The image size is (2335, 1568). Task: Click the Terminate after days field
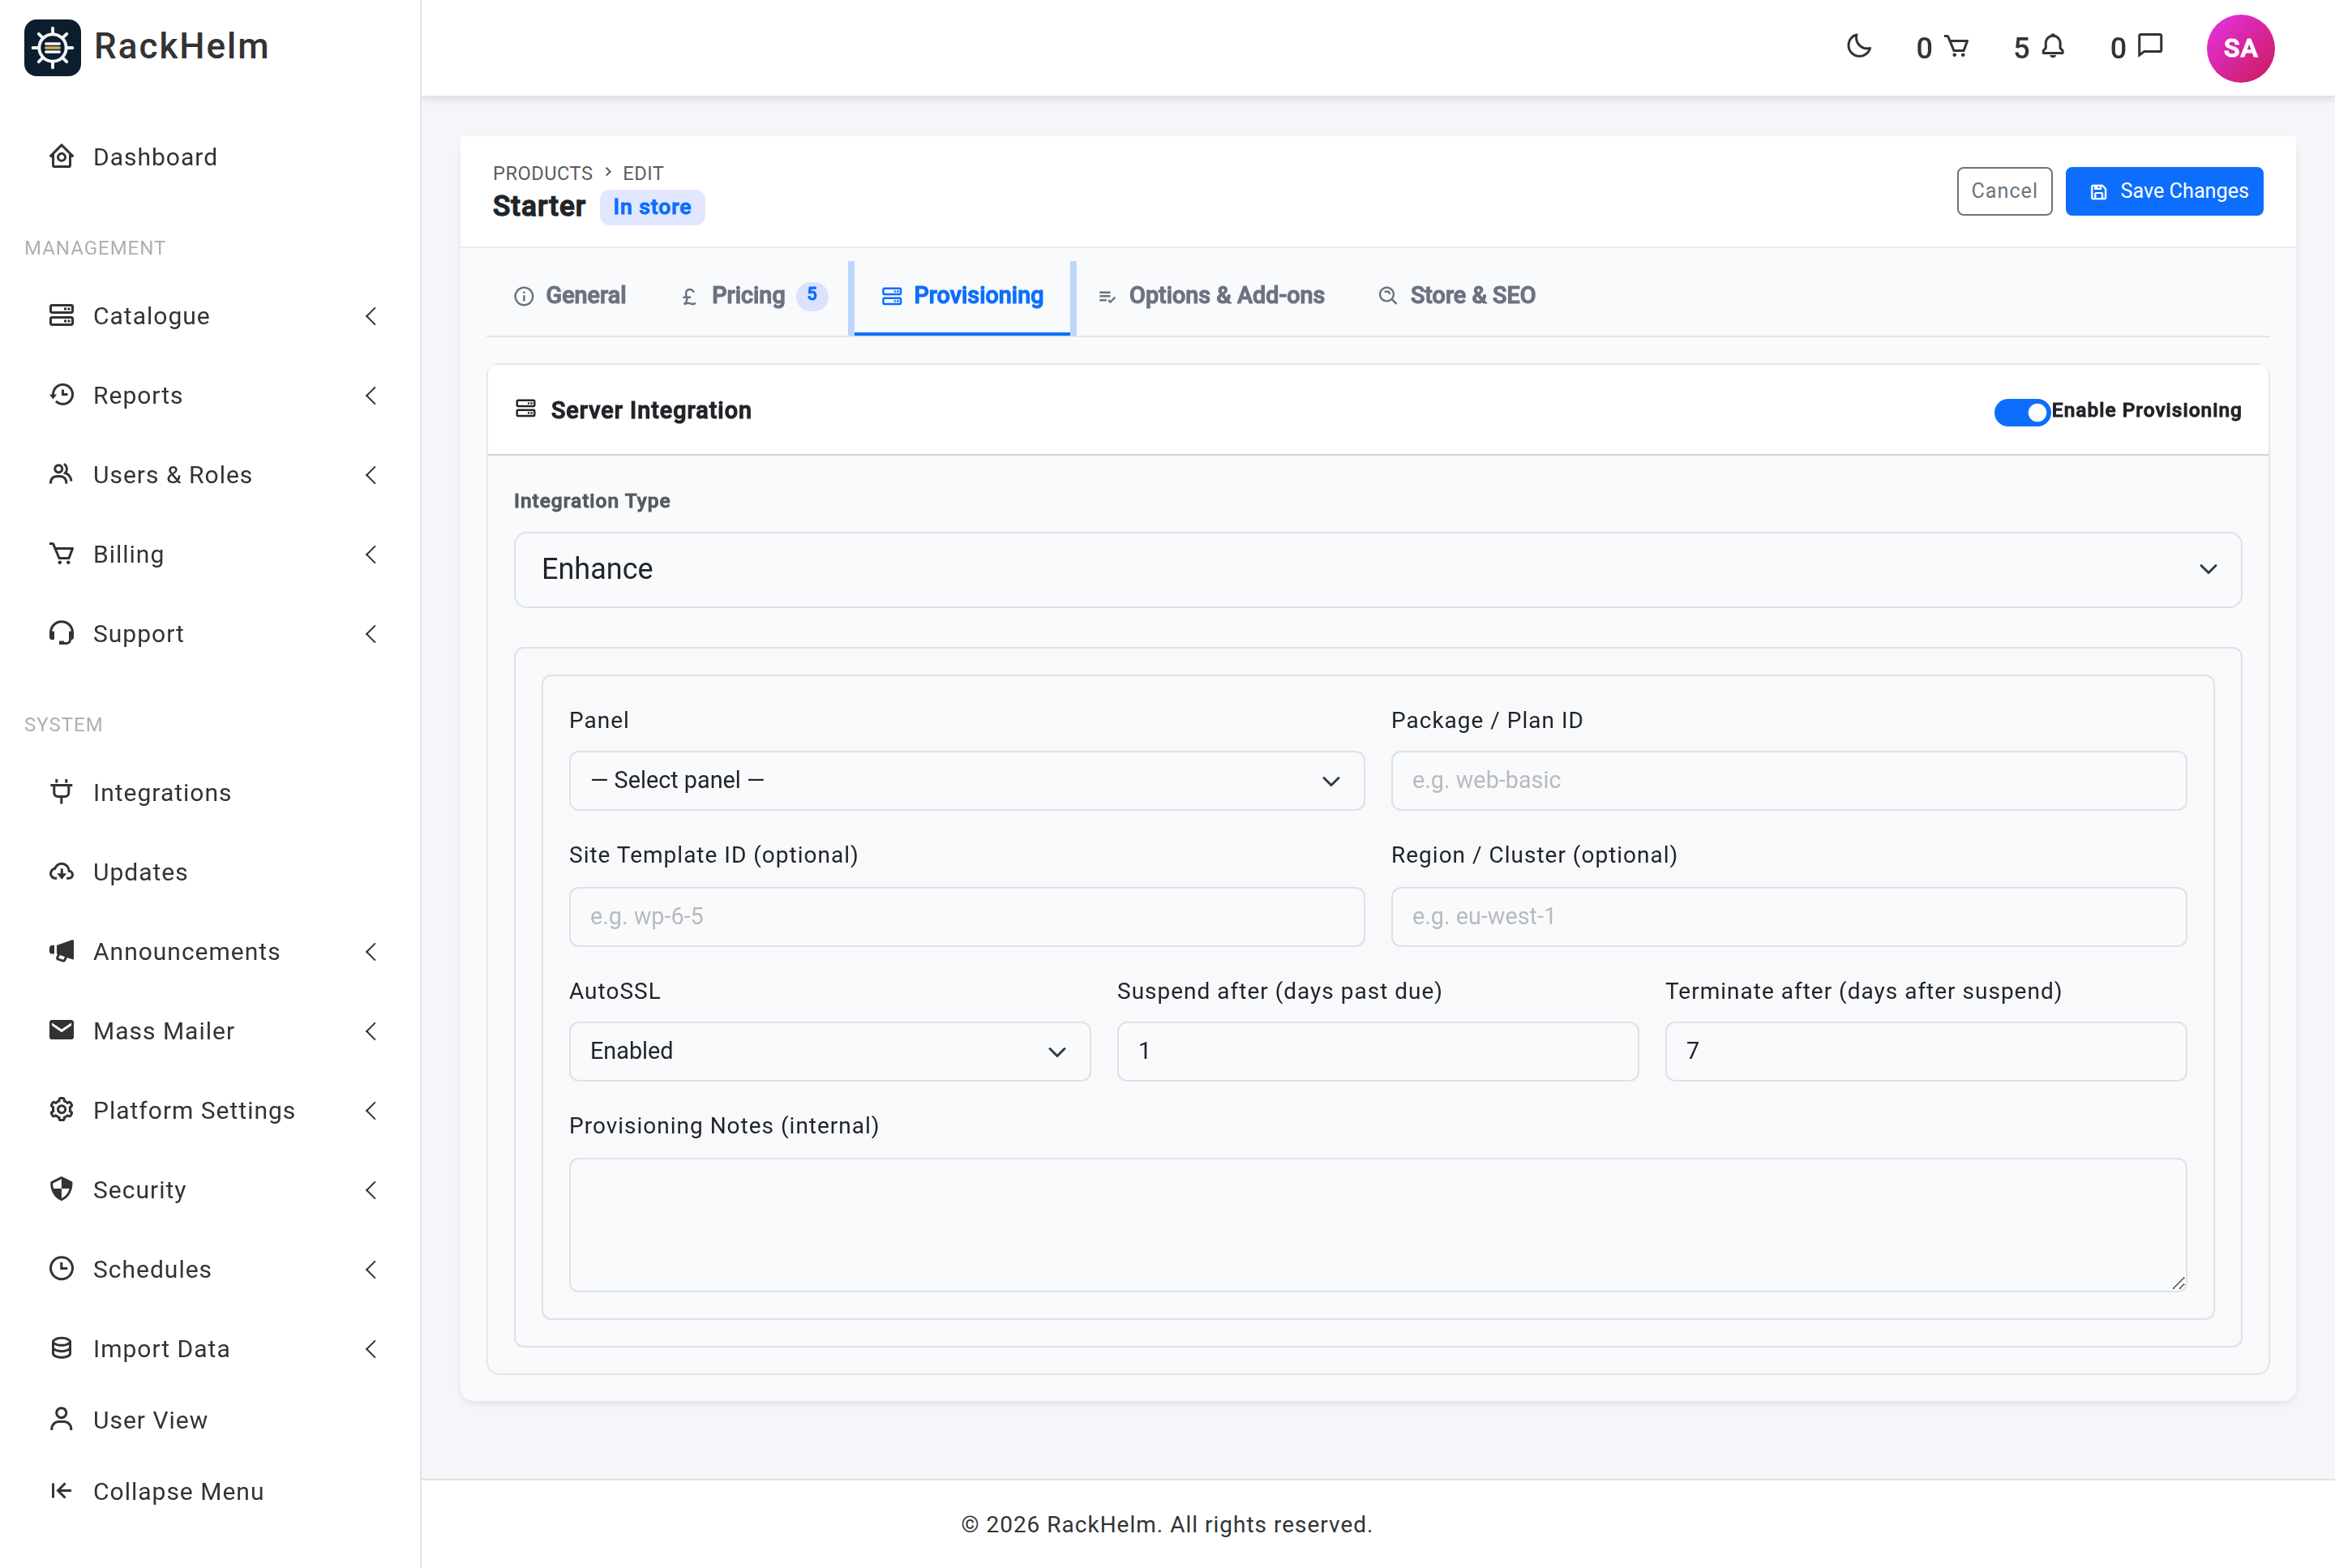point(1925,1051)
